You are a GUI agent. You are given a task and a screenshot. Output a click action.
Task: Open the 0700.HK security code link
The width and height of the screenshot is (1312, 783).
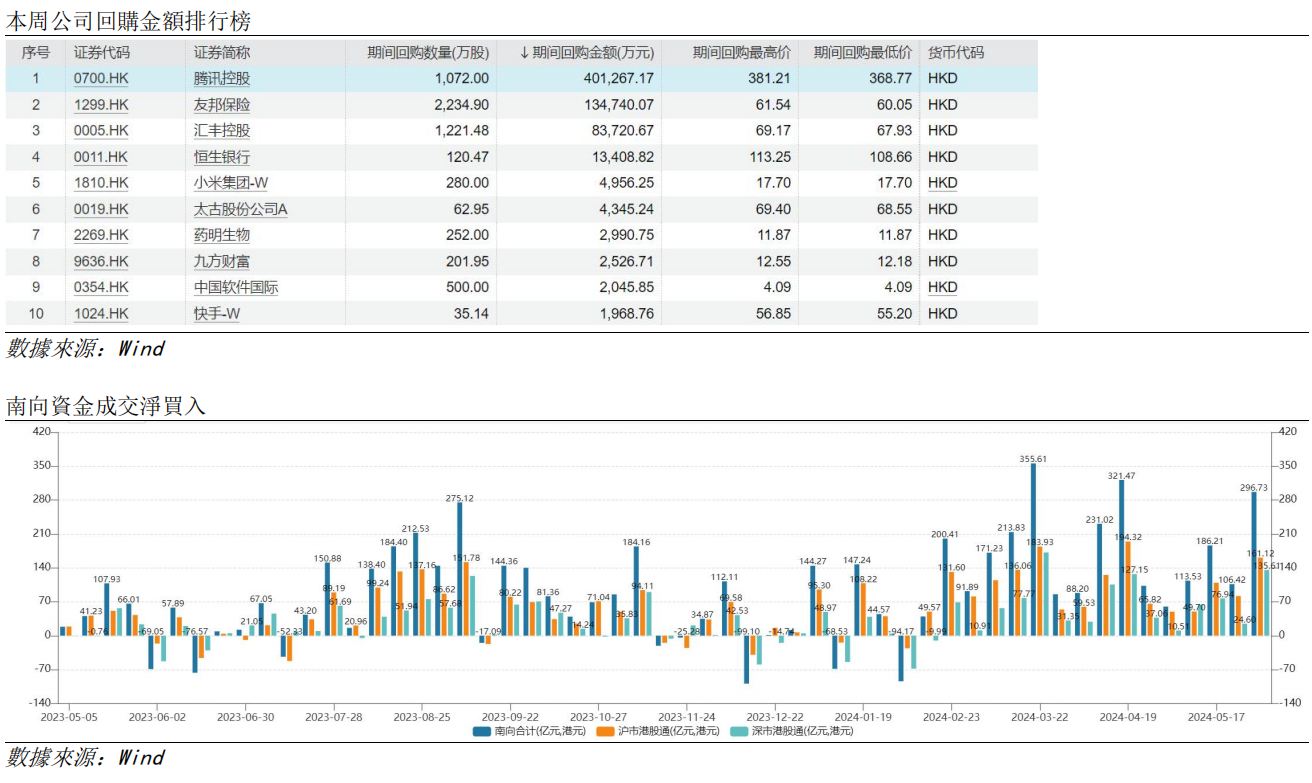coord(101,78)
